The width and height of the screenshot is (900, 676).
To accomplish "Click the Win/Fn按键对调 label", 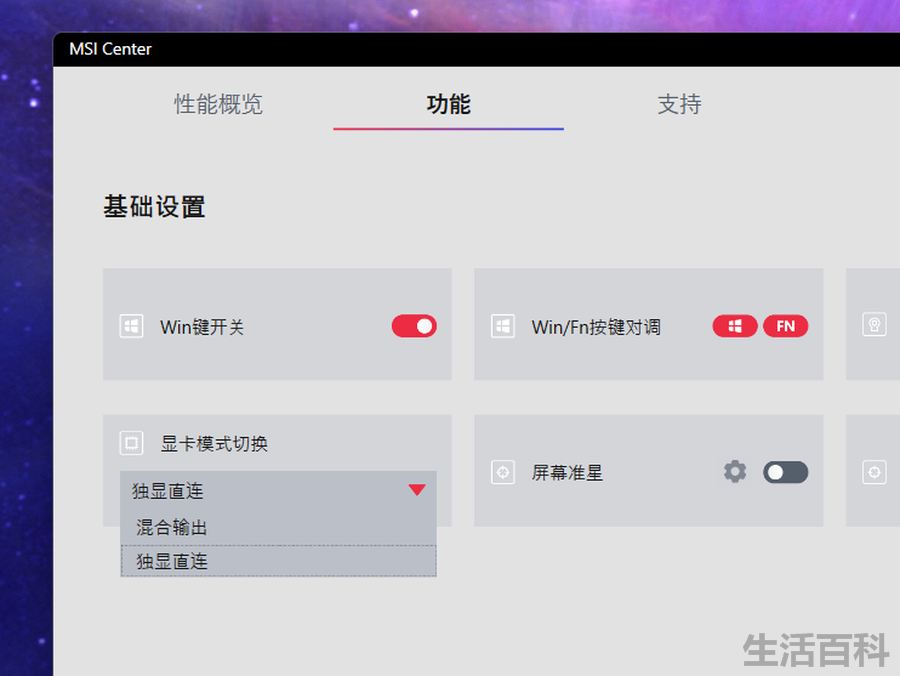I will [x=596, y=327].
